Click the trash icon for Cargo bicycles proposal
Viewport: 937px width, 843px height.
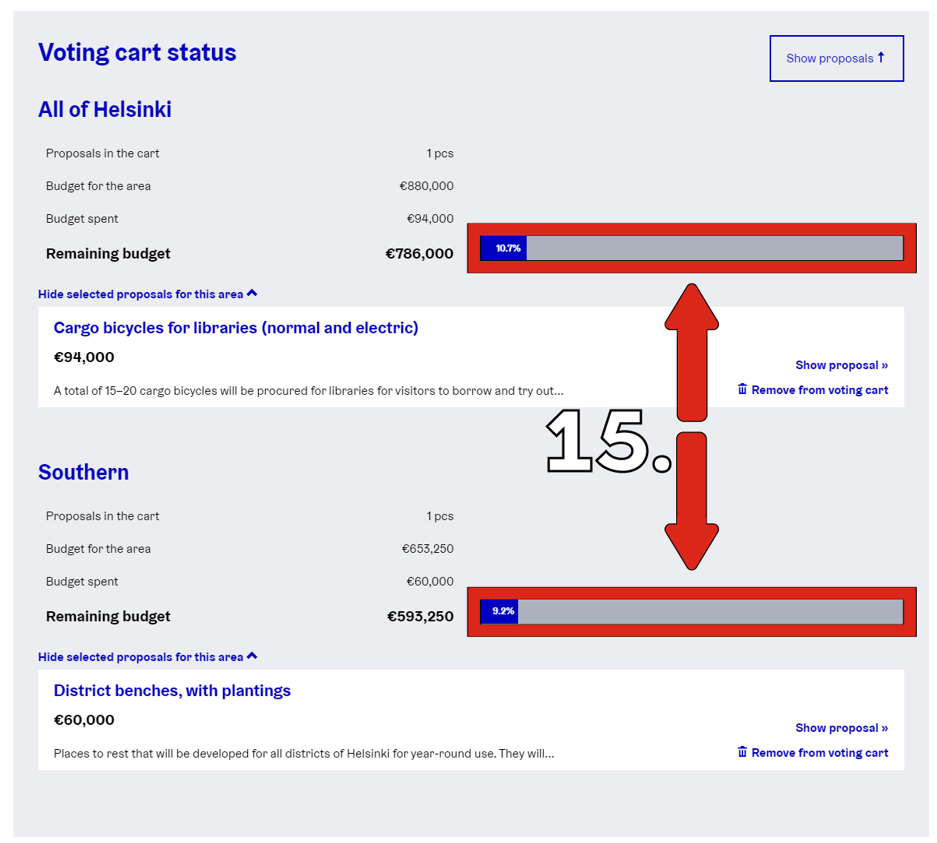[x=742, y=389]
